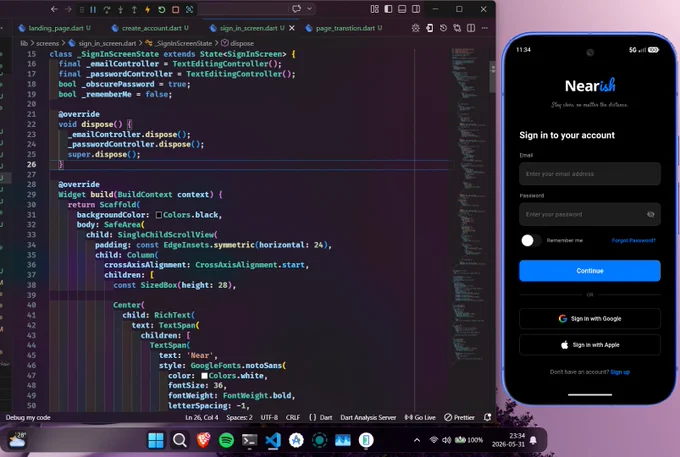
Task: Toggle the bottom panel
Action: [x=402, y=9]
